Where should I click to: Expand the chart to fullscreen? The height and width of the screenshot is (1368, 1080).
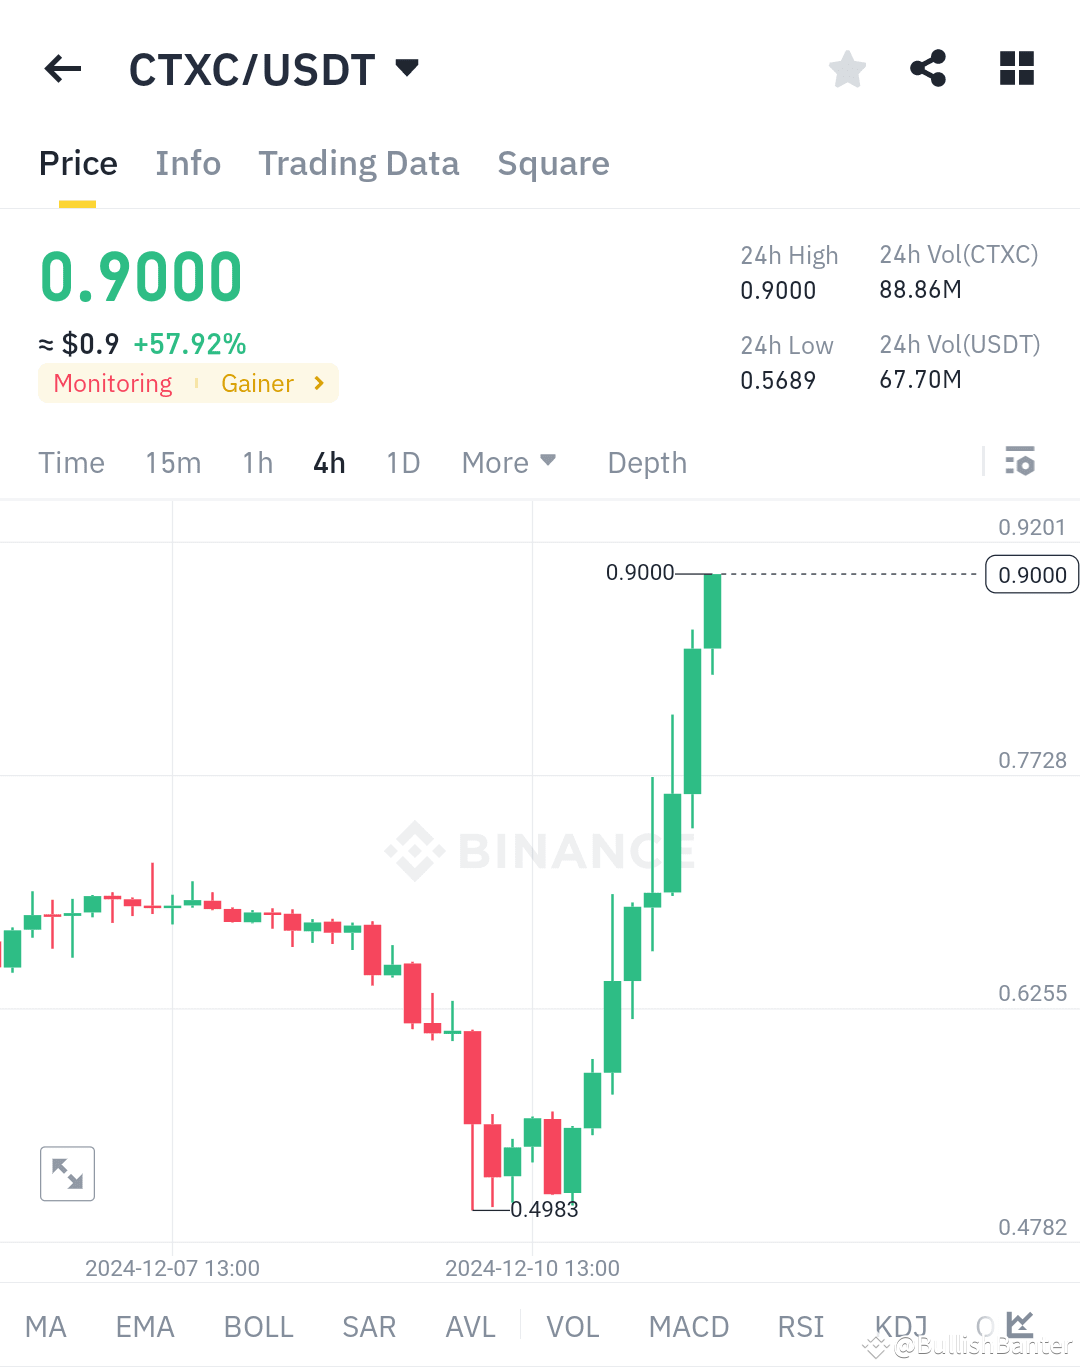pyautogui.click(x=66, y=1173)
